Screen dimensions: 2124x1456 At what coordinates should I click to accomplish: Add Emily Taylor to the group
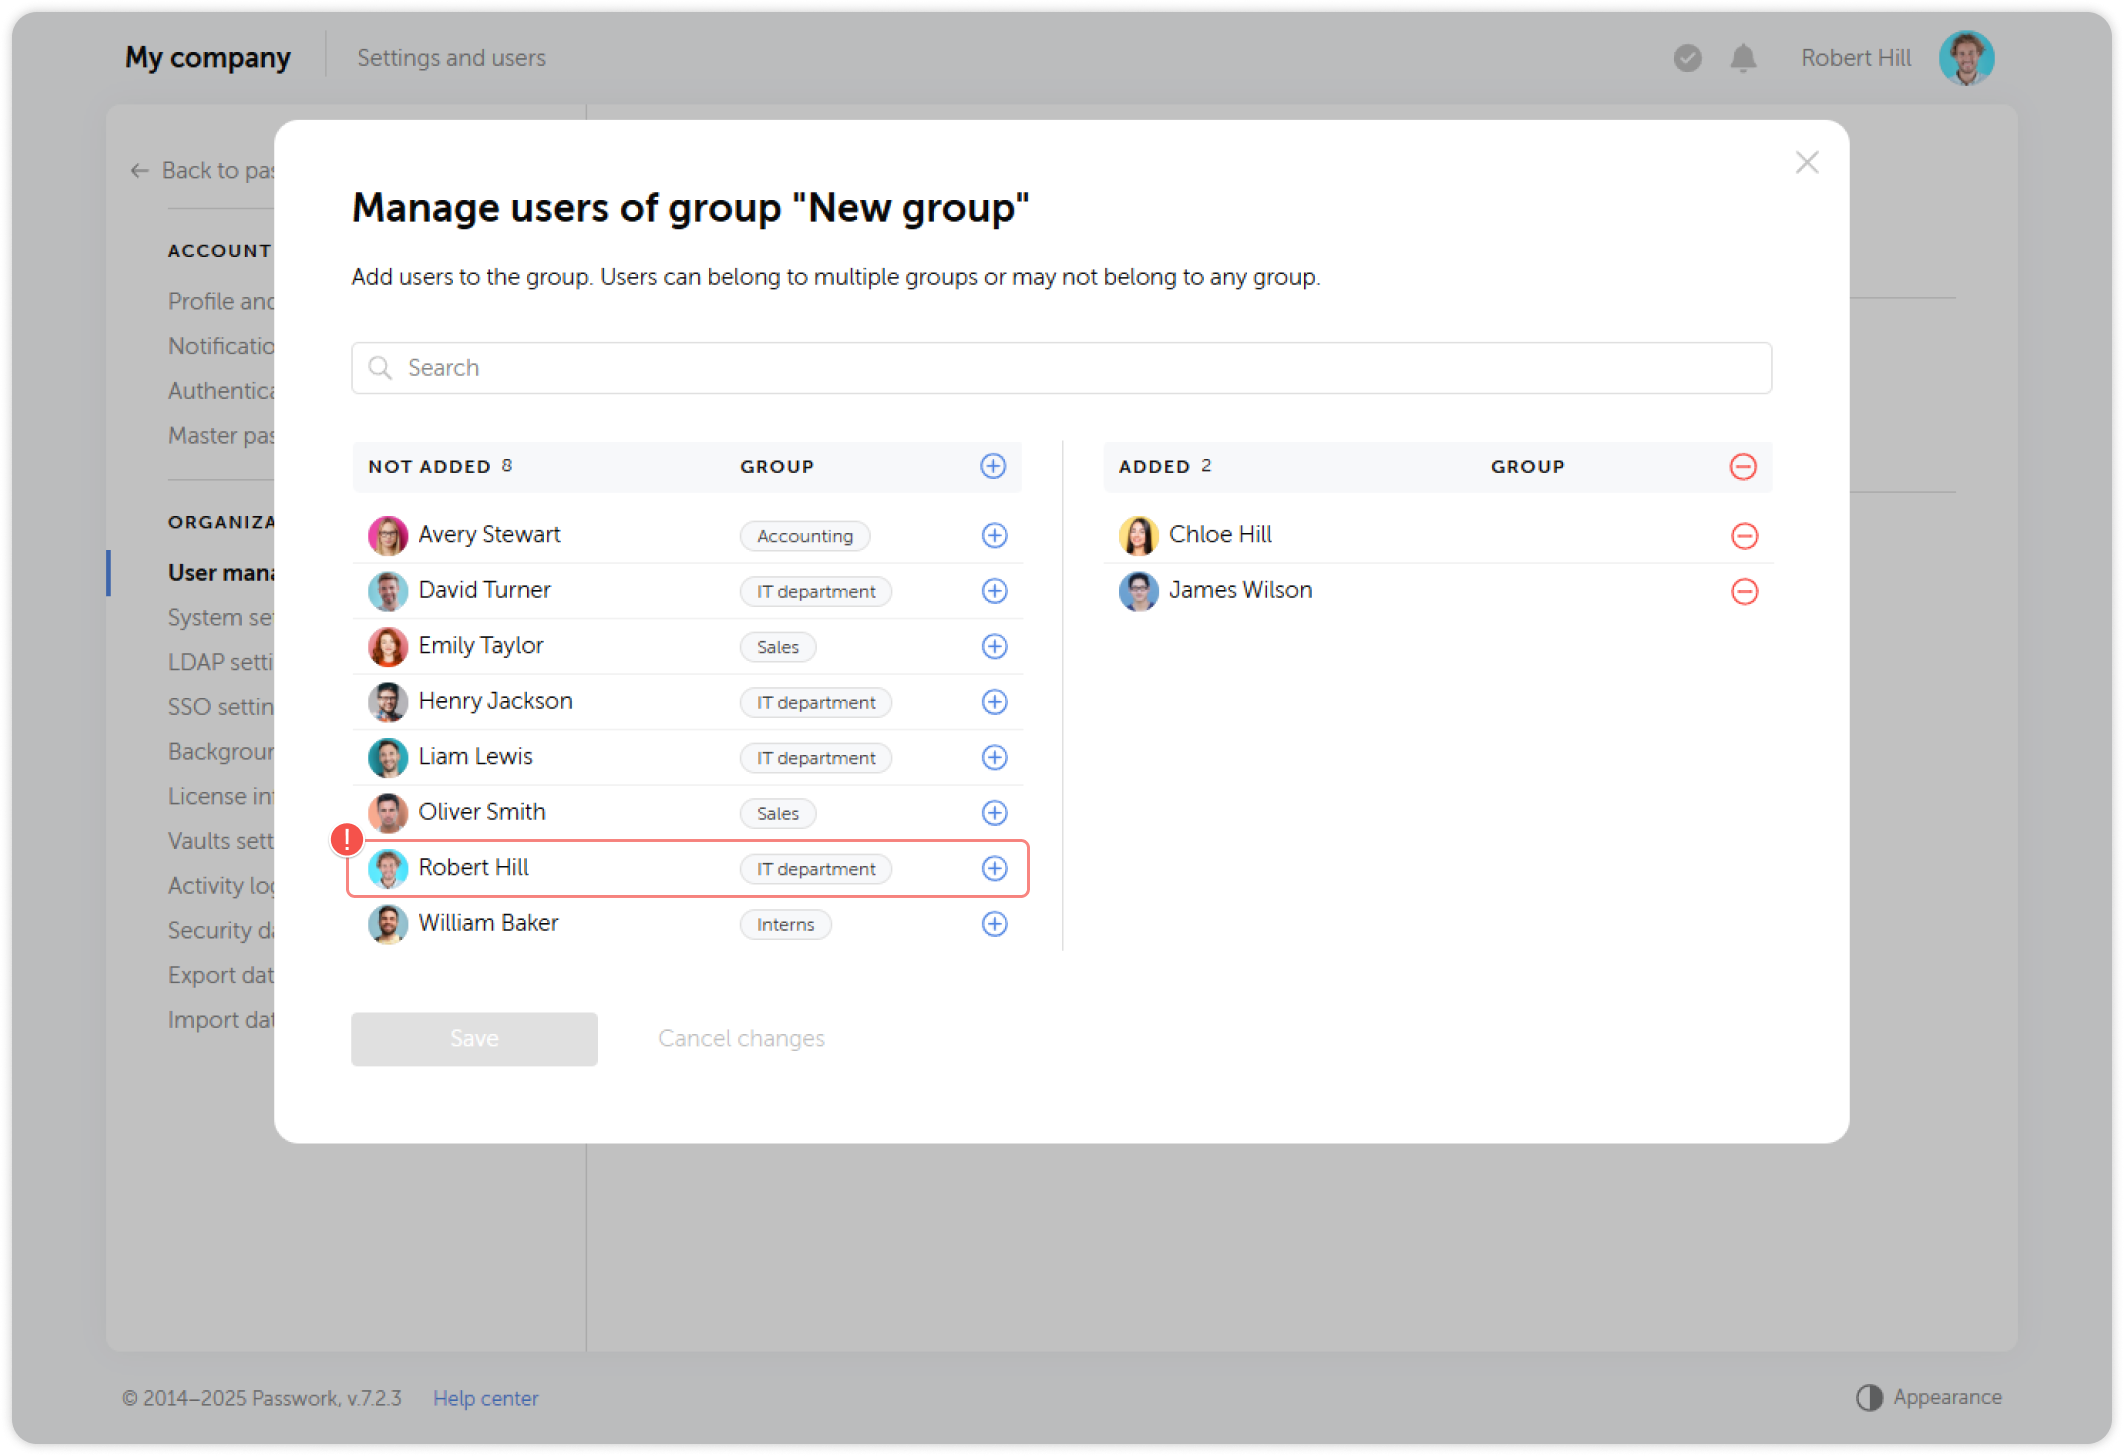pos(994,646)
